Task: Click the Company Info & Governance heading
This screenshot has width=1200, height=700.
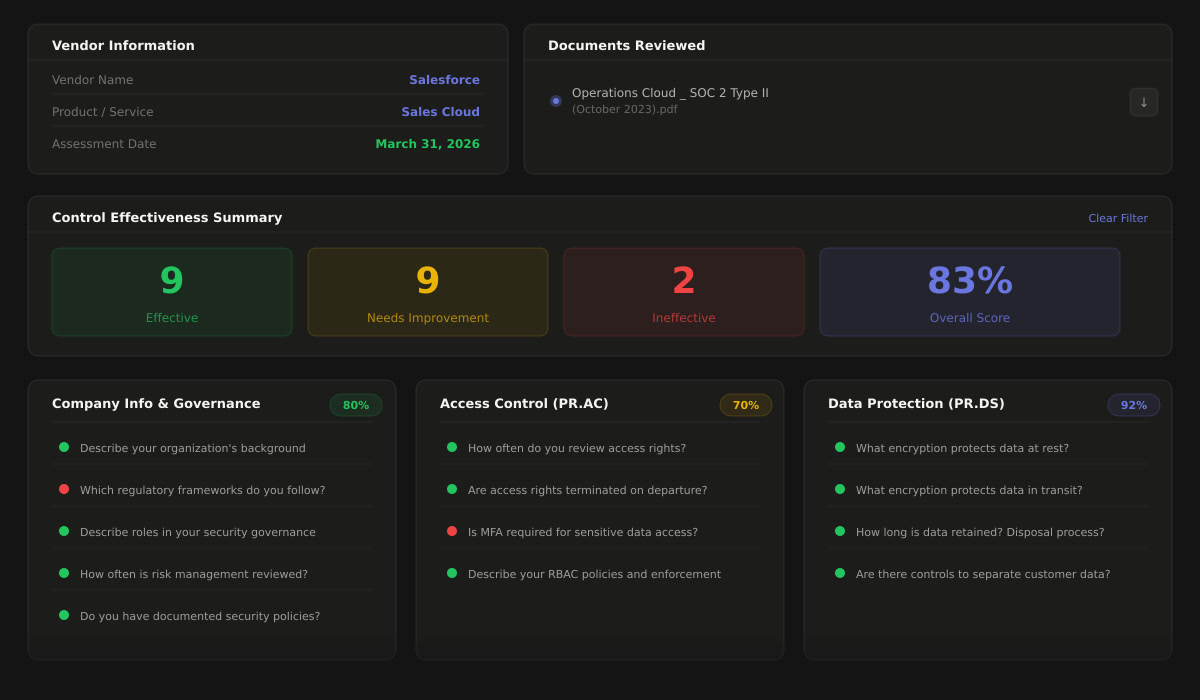Action: pos(156,404)
